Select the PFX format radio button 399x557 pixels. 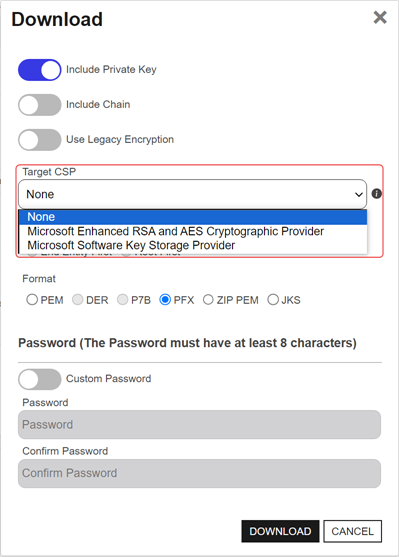(165, 300)
